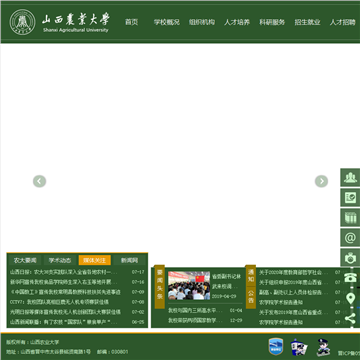The height and width of the screenshot is (360, 360).
Task: Open the 《中国教工》 news article link
Action: tap(65, 292)
